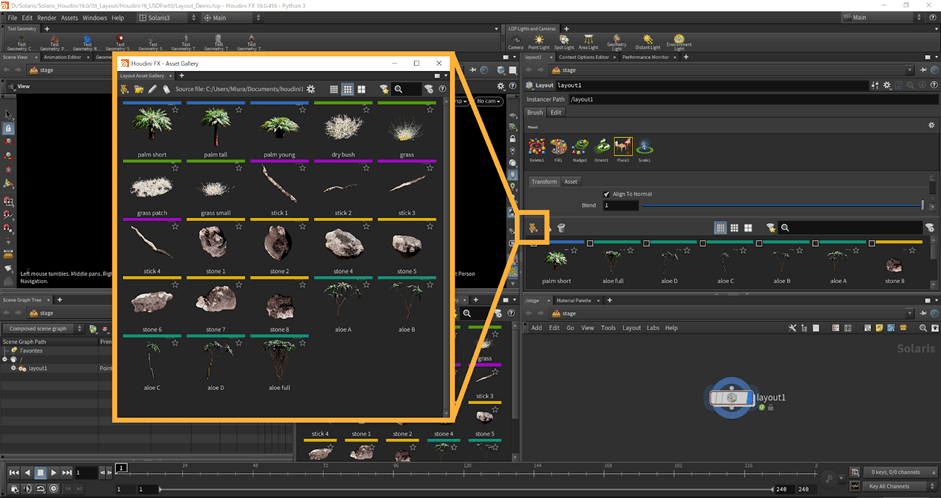Click the Environment Light shelf tool
Viewport: 941px width, 498px height.
tap(679, 42)
